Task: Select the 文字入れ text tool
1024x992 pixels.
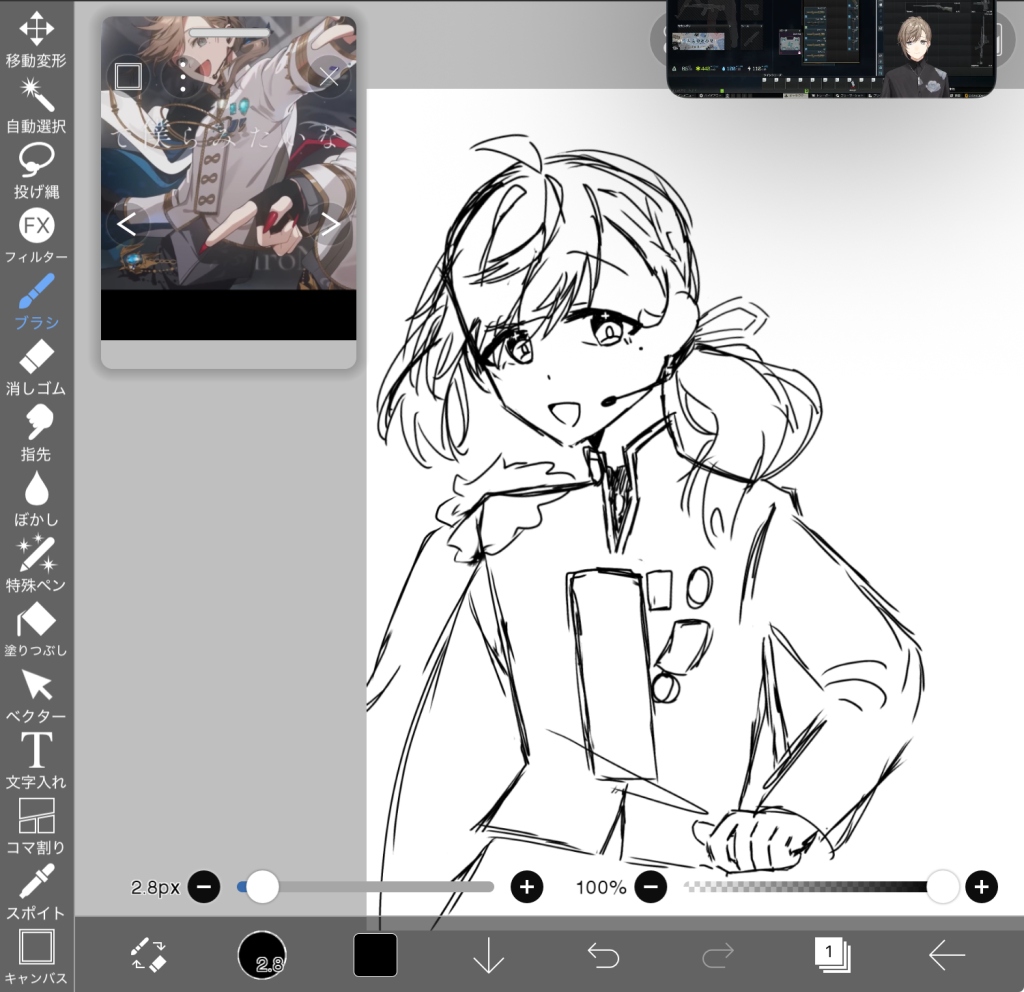Action: pos(36,761)
